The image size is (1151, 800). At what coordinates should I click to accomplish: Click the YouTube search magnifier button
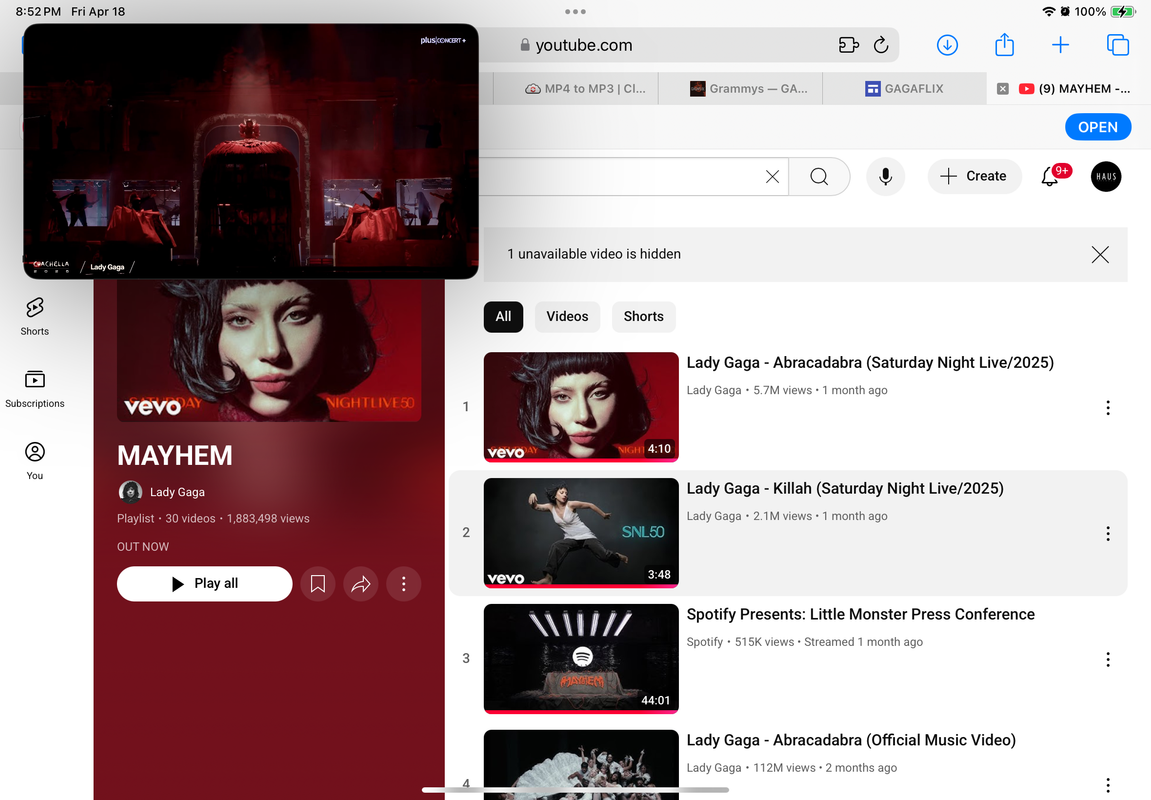point(819,177)
